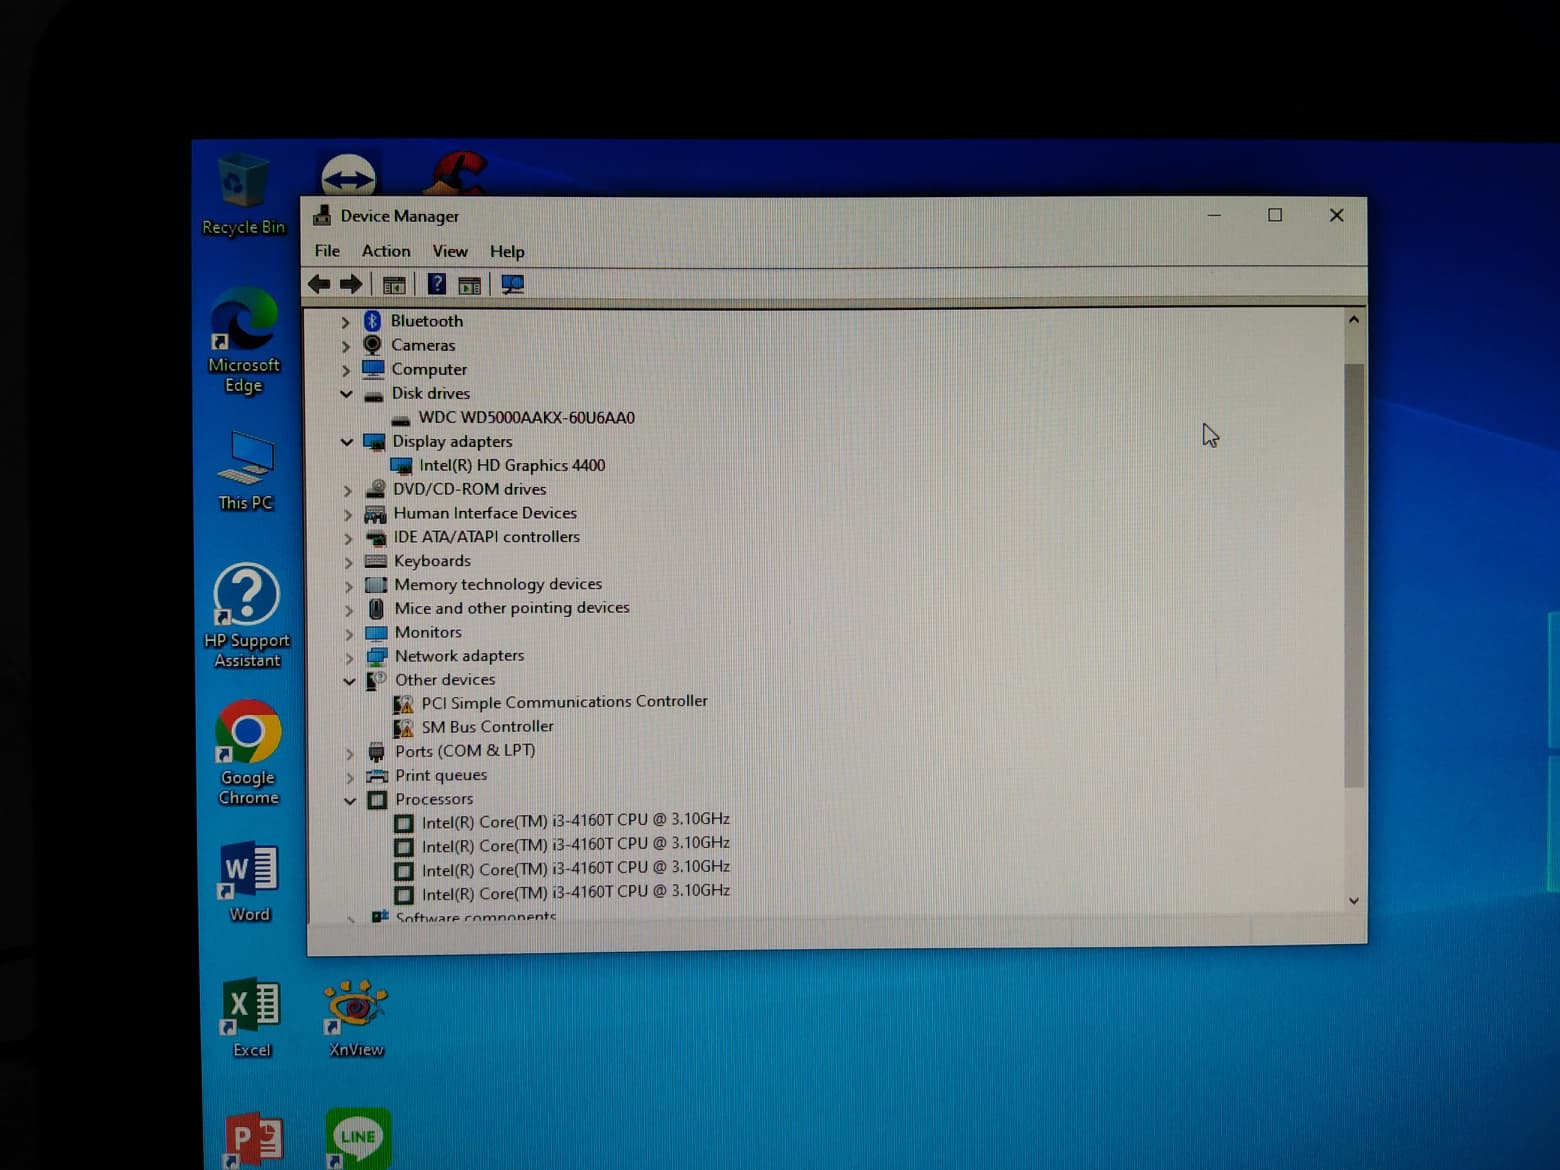Collapse the Processors category
The height and width of the screenshot is (1170, 1560).
[x=350, y=800]
